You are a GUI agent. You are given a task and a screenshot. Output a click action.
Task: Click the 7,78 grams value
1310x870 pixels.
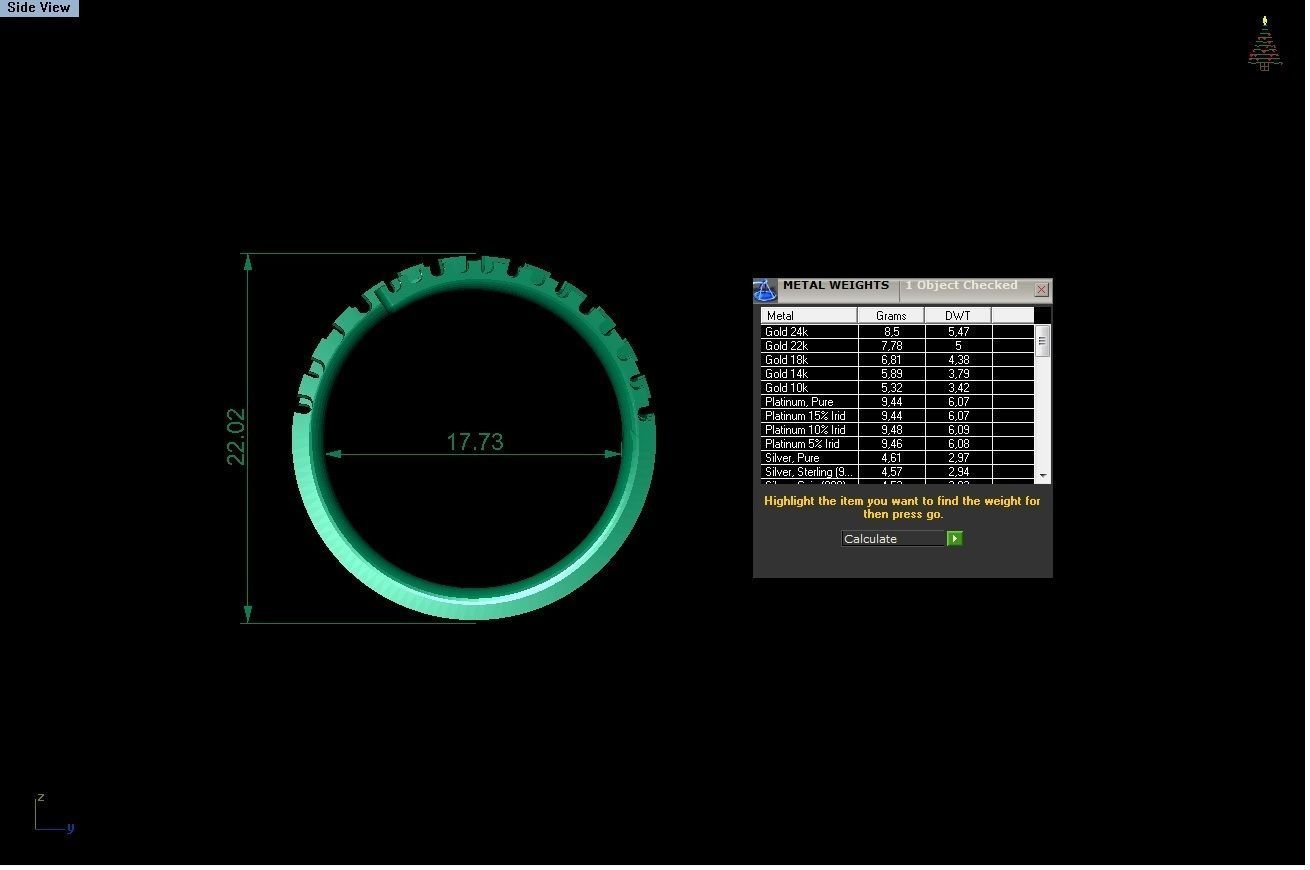[x=891, y=346]
